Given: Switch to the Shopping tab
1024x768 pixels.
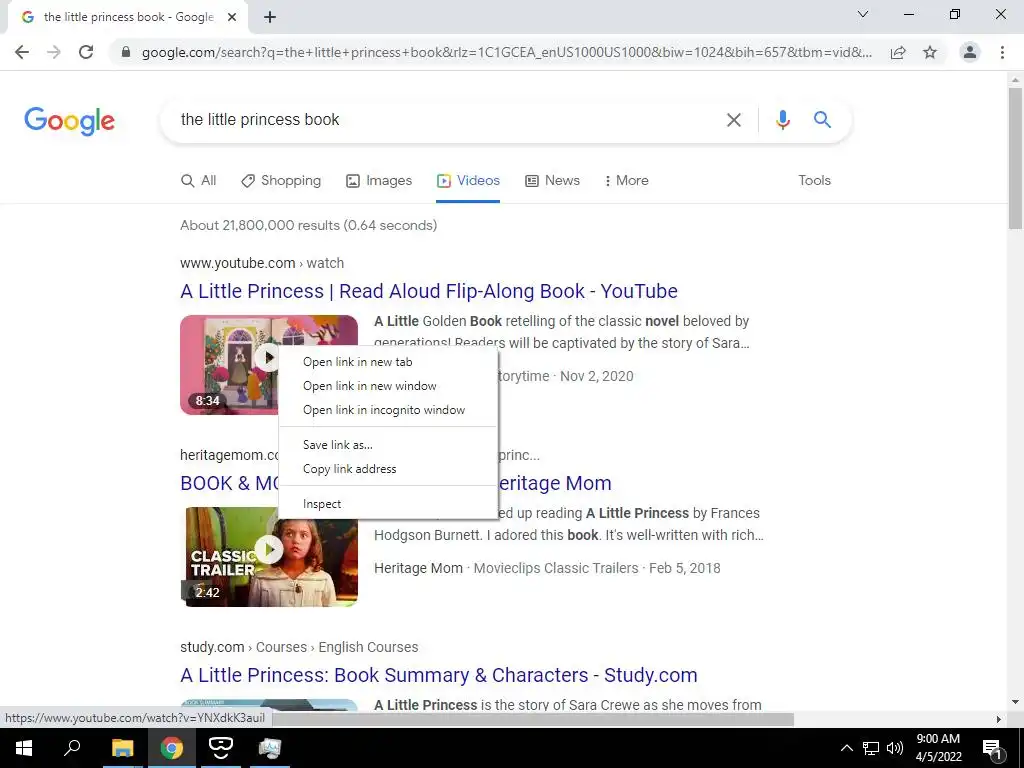Looking at the screenshot, I should click(281, 180).
